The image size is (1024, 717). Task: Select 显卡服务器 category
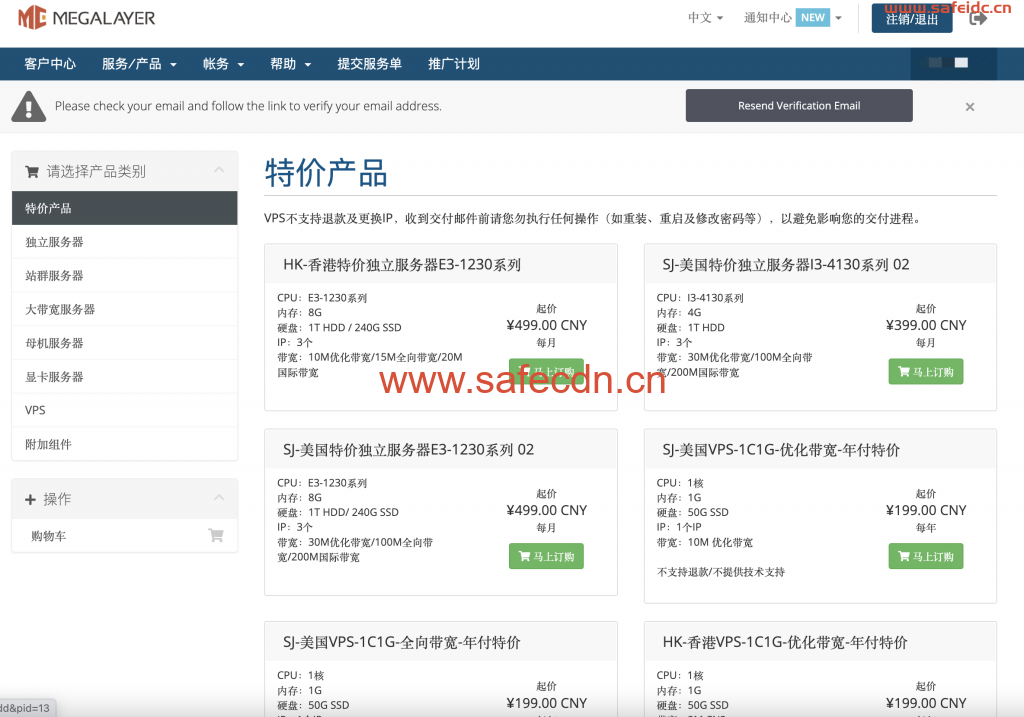click(125, 377)
